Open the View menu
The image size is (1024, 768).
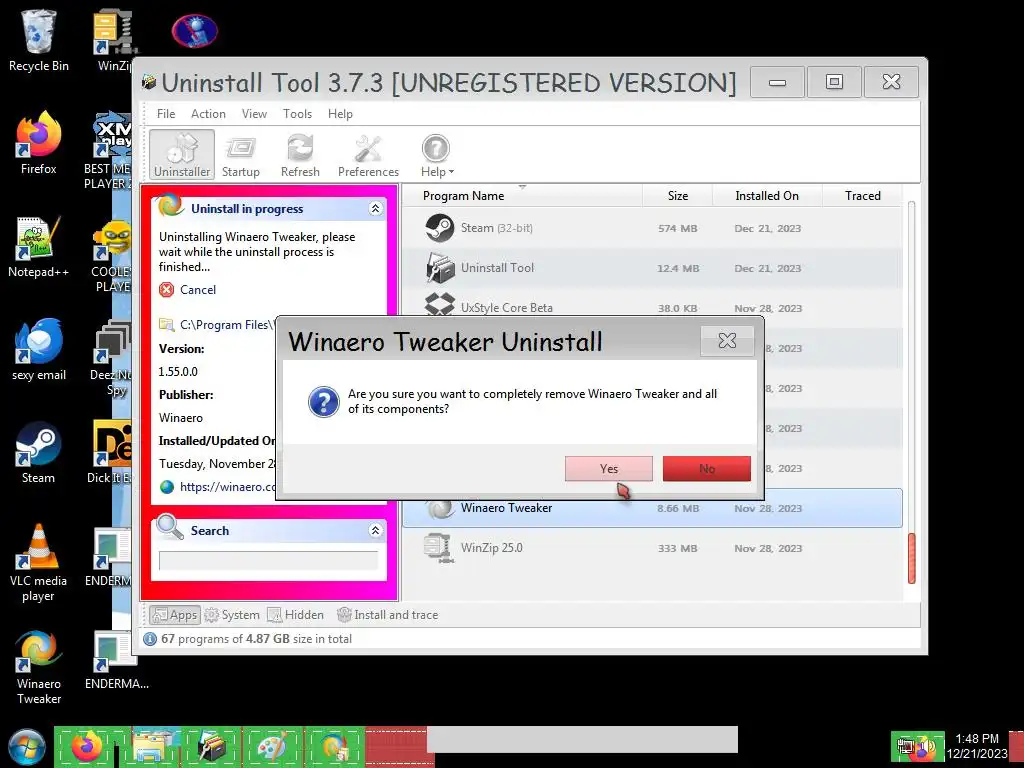[x=254, y=114]
